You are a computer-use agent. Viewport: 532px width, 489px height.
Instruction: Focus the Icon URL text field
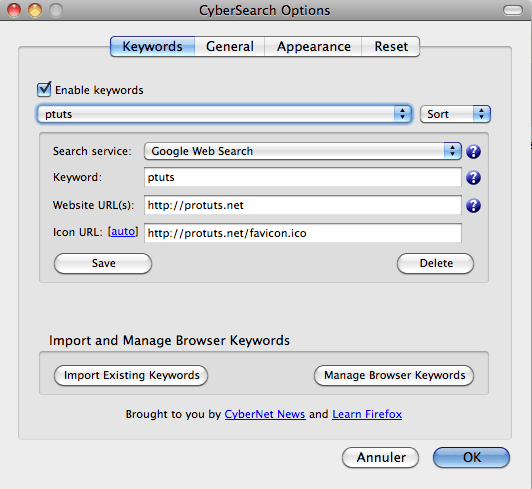[303, 233]
